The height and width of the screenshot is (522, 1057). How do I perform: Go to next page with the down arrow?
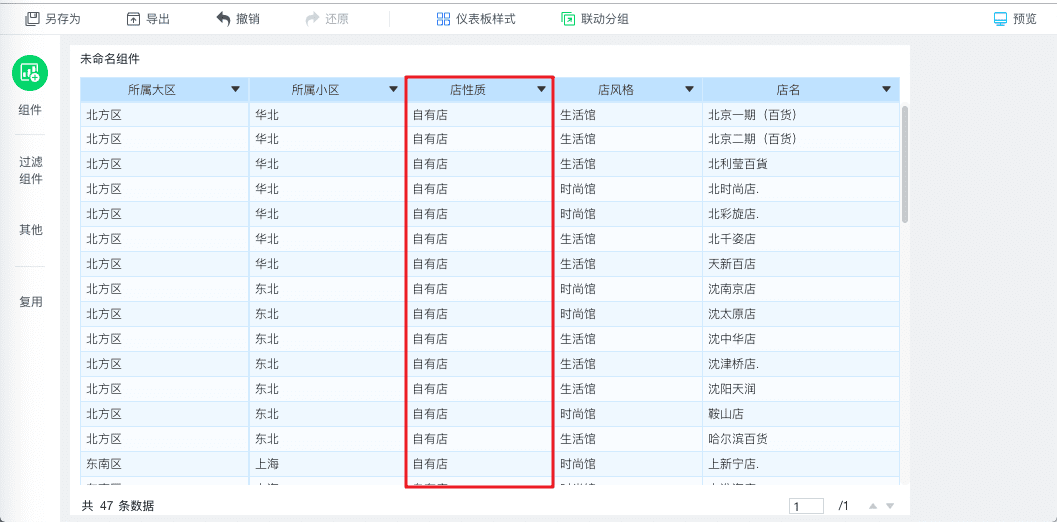point(890,506)
